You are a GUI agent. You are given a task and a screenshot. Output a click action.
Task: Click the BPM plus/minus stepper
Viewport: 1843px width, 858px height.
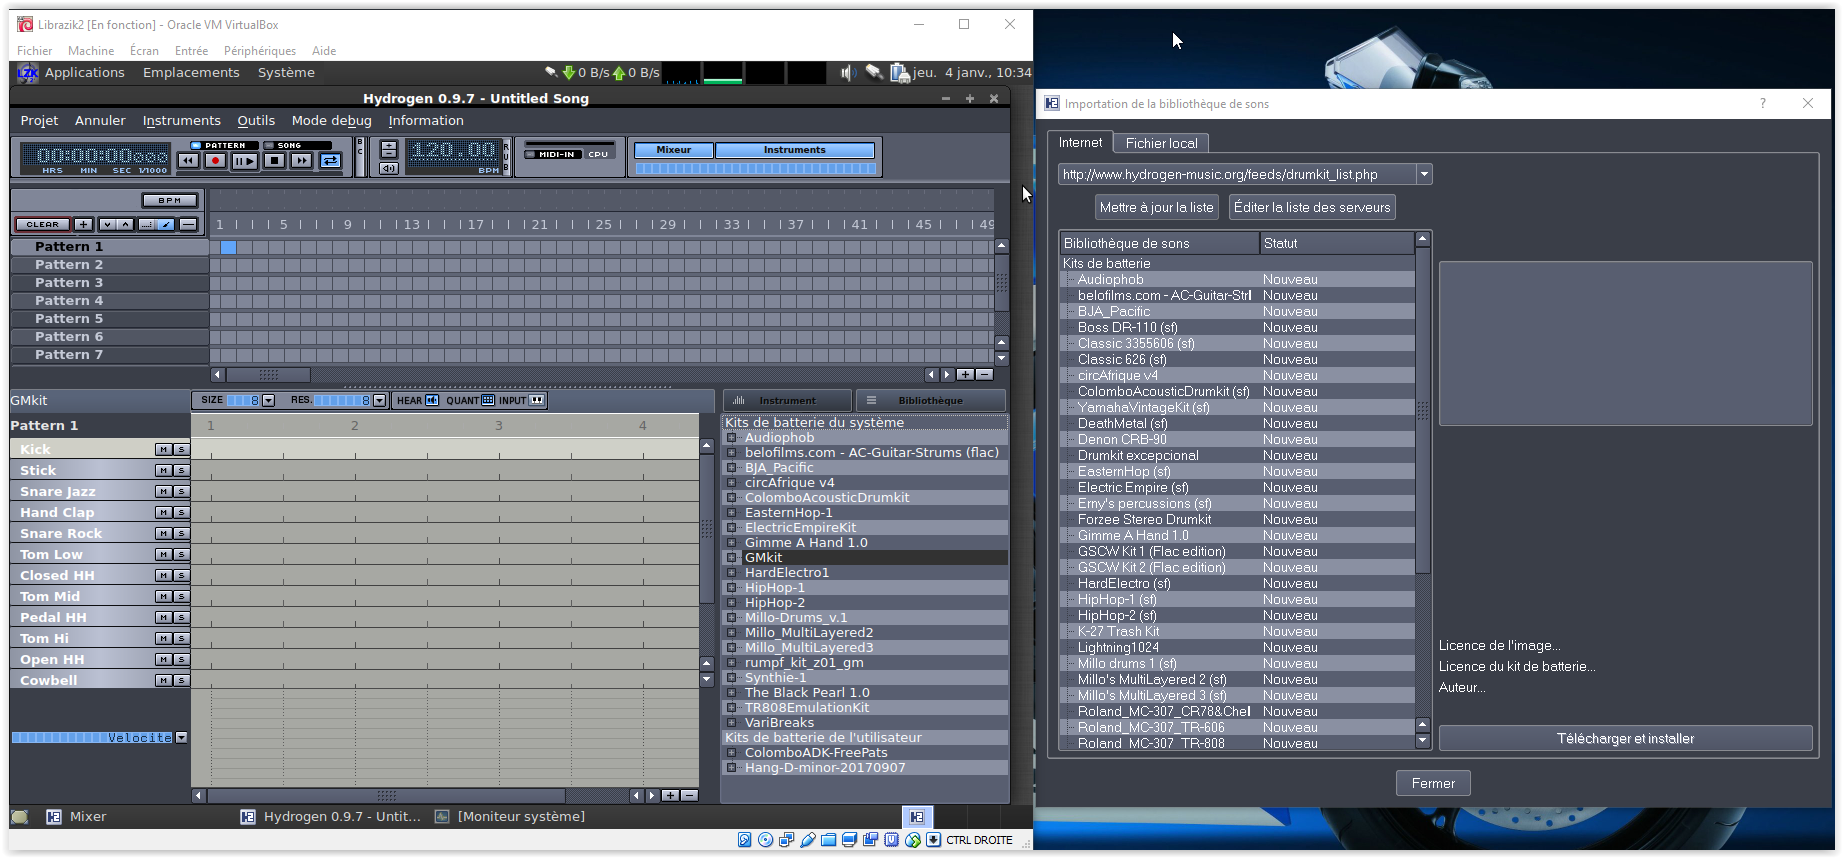click(x=389, y=149)
